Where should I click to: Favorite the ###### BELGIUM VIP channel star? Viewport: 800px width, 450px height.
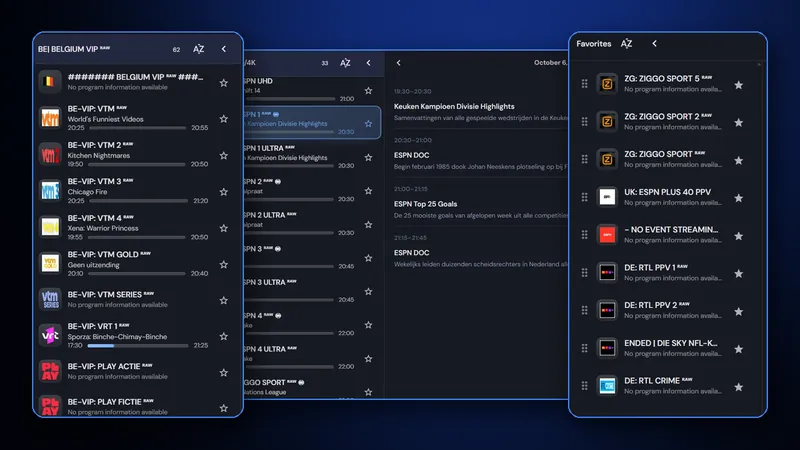click(x=223, y=83)
